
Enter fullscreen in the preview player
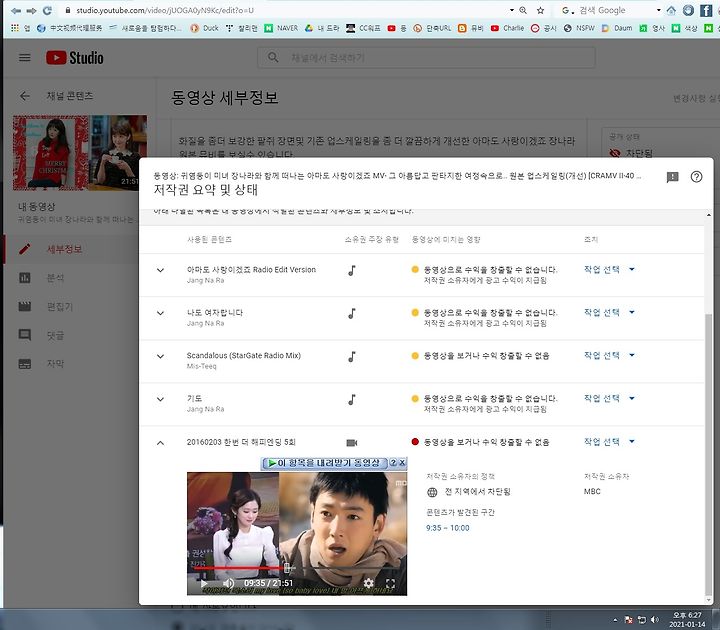[x=390, y=583]
